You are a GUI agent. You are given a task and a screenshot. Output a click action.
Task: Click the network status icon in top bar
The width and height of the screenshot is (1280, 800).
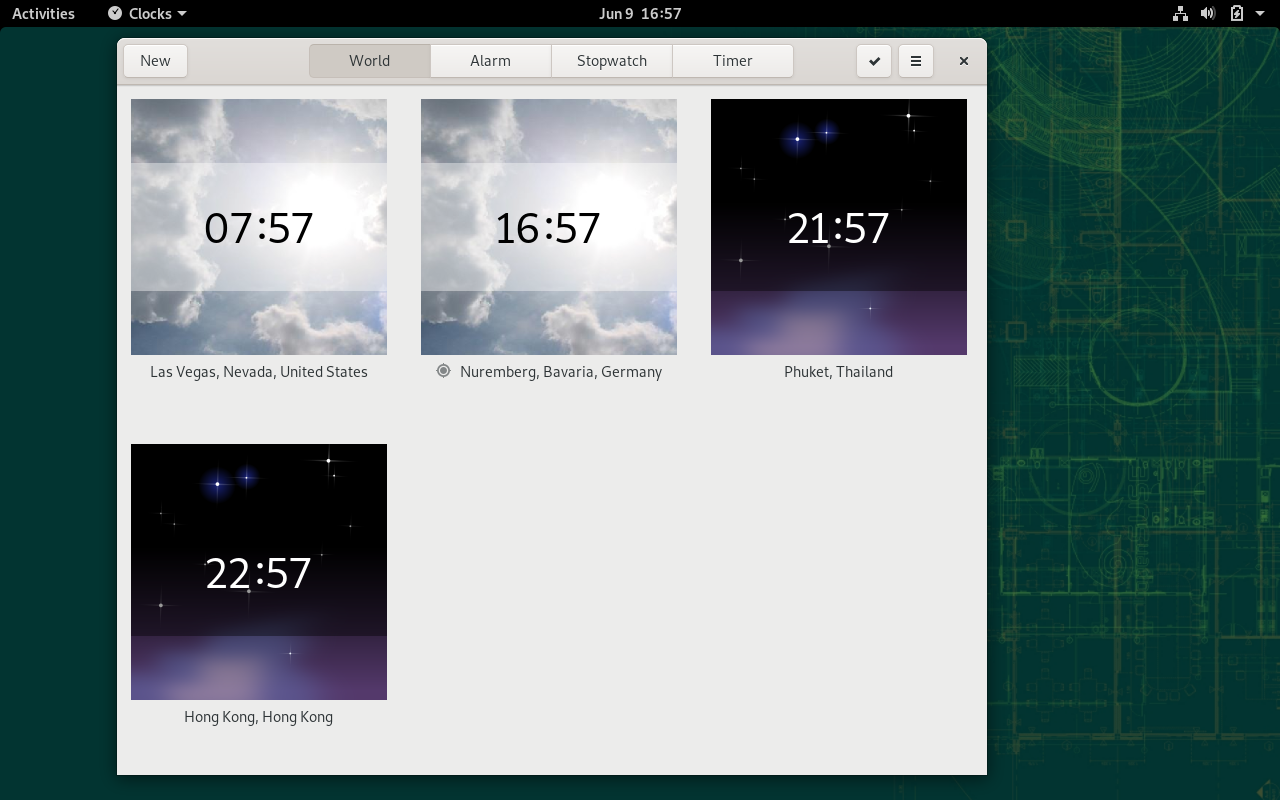click(x=1180, y=14)
